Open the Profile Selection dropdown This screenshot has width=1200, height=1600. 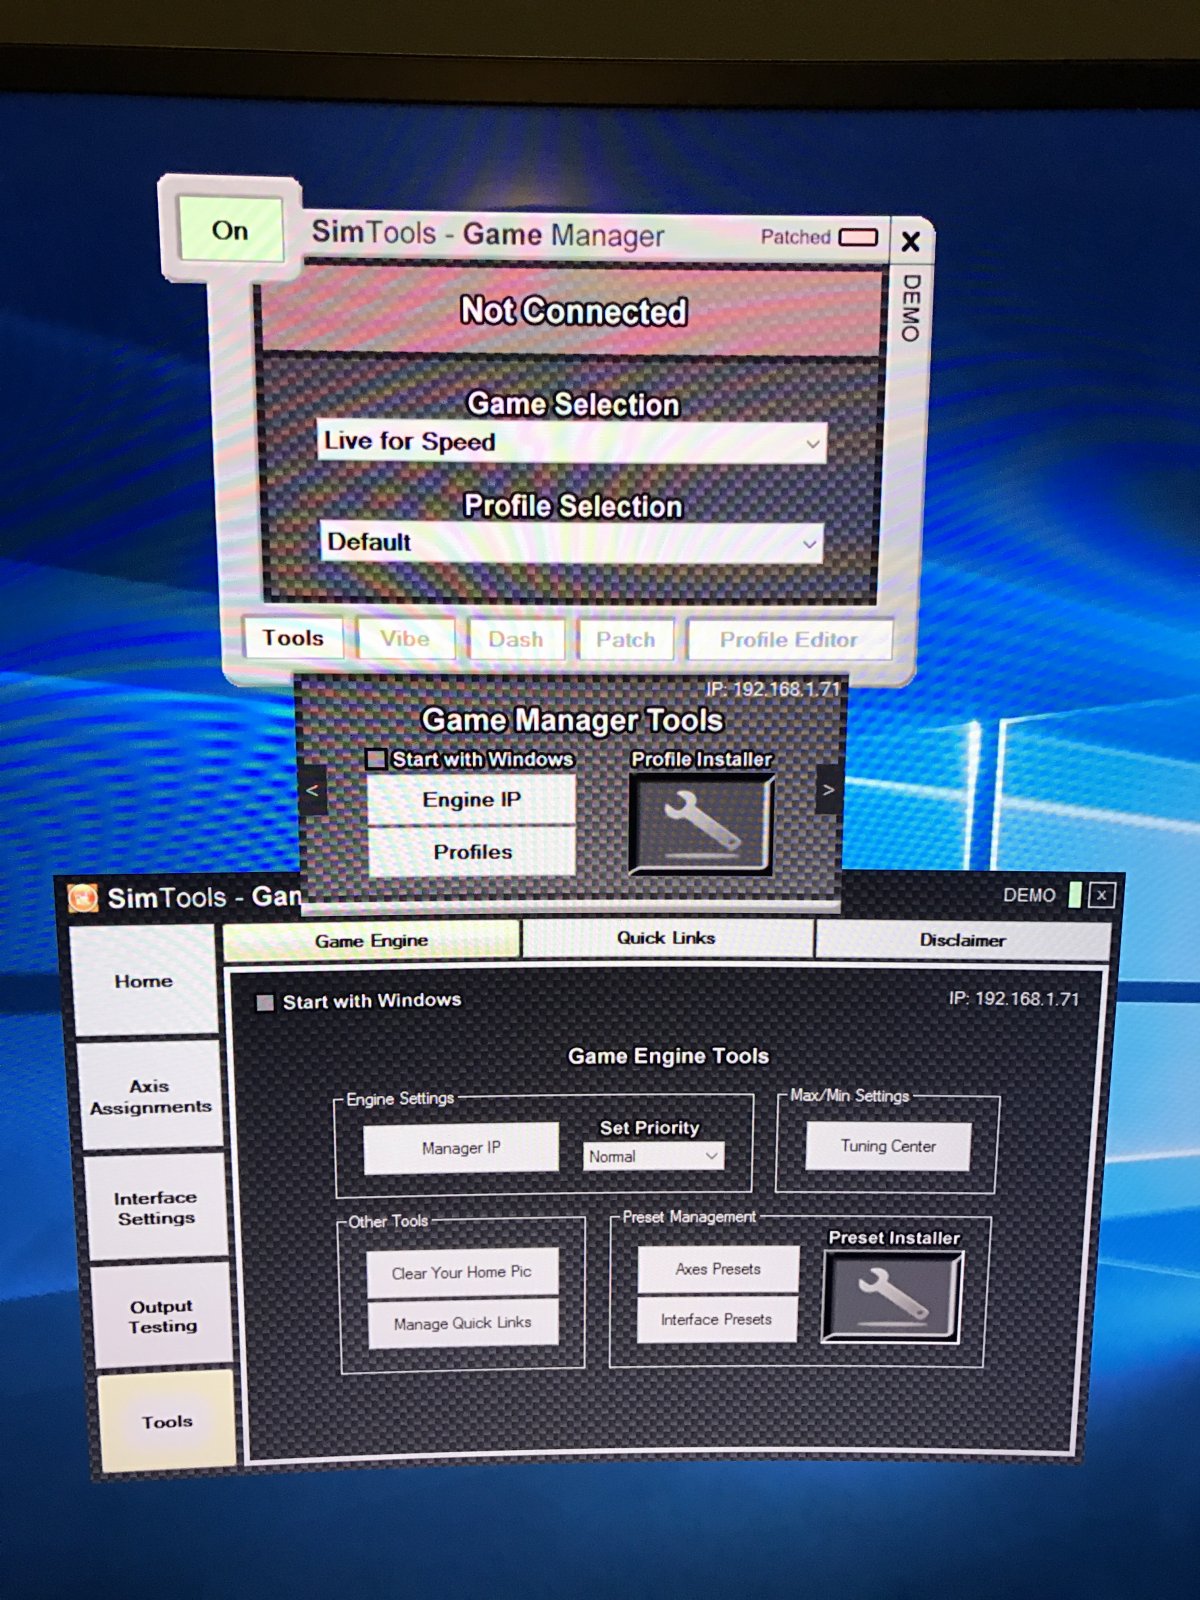(571, 542)
